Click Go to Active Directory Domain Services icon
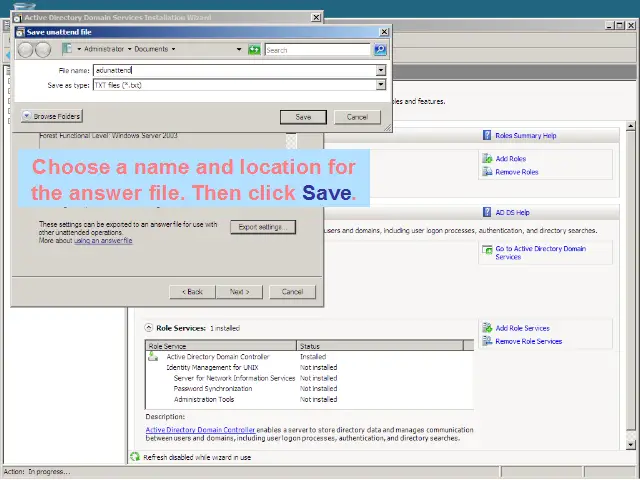Image resolution: width=640 pixels, height=480 pixels. click(487, 249)
